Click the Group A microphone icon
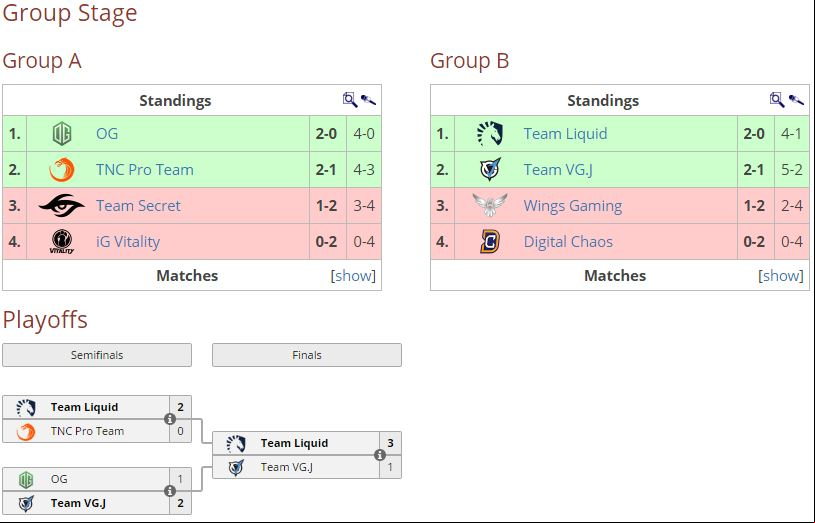Image resolution: width=815 pixels, height=523 pixels. click(x=368, y=100)
